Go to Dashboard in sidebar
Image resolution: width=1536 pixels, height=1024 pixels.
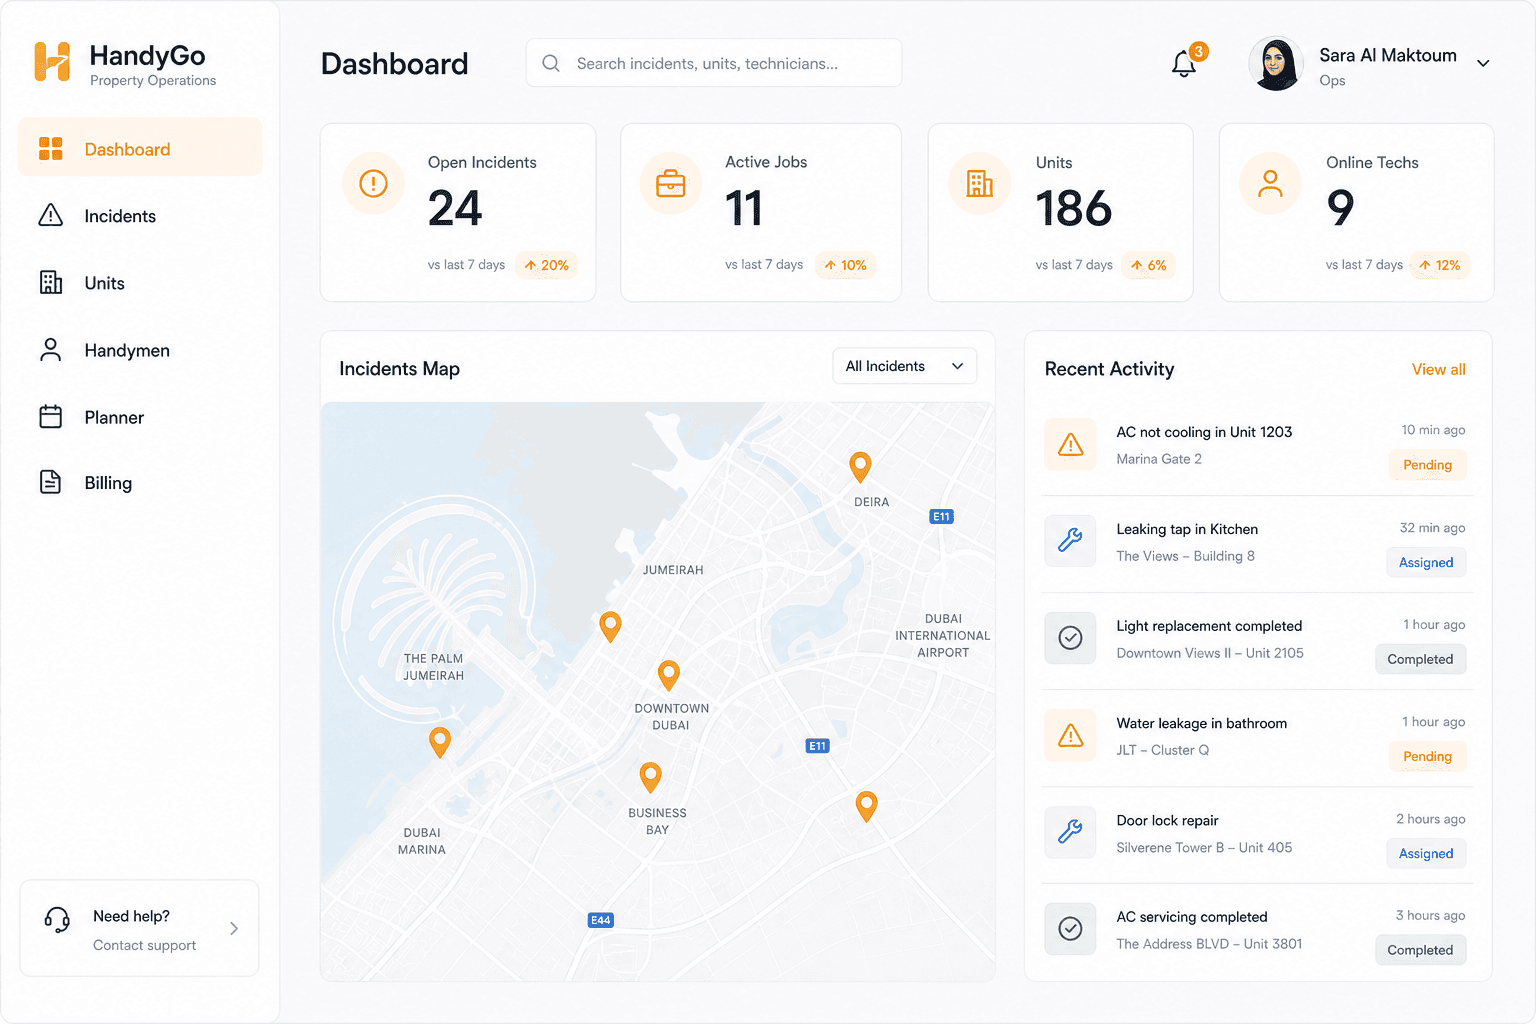coord(140,147)
